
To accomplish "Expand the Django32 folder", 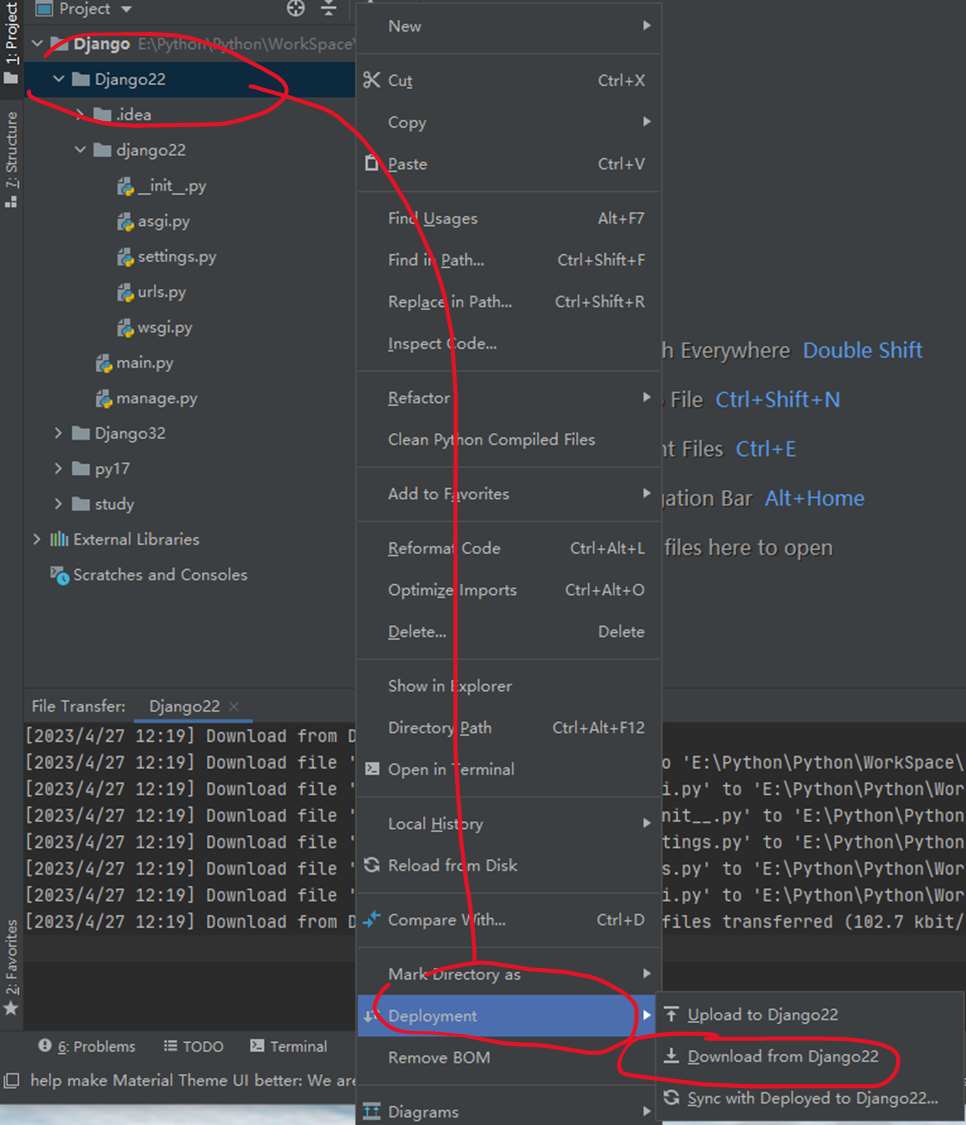I will coord(59,433).
